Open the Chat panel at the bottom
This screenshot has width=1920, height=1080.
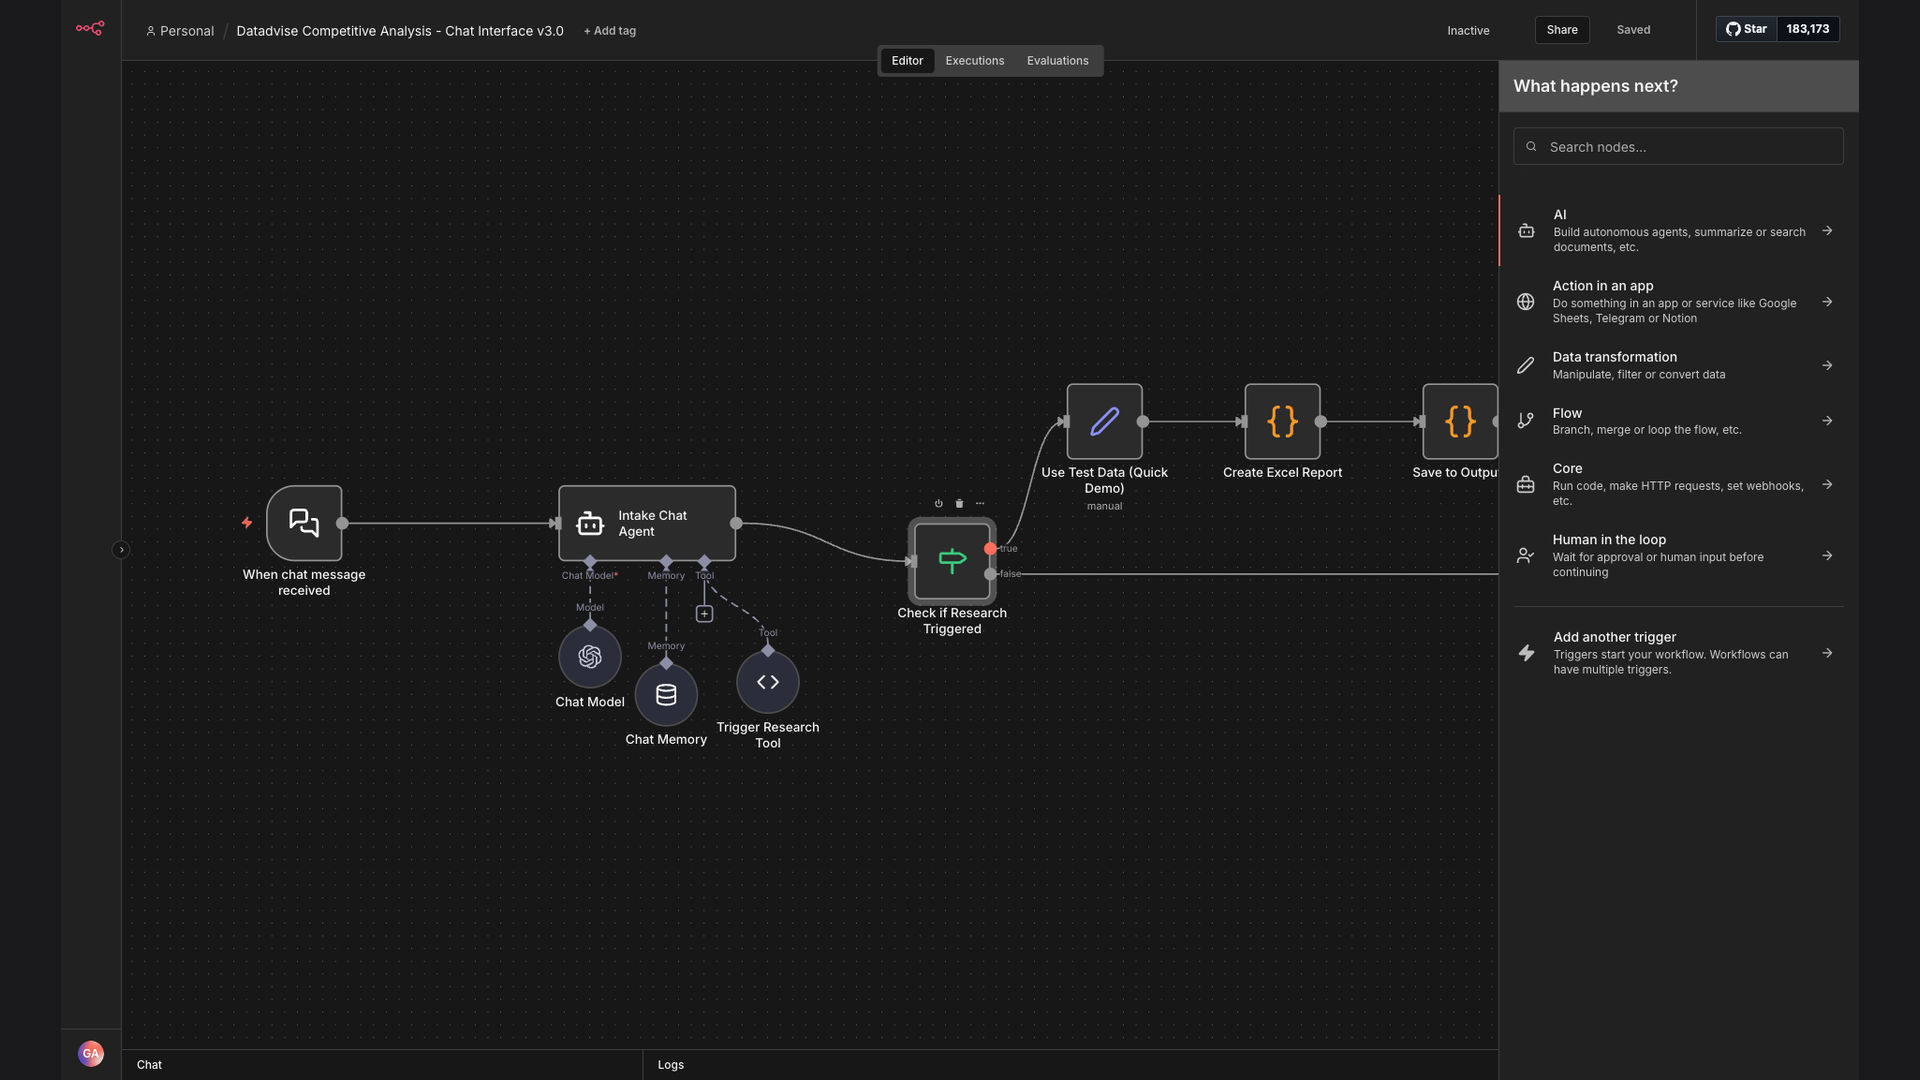149,1065
